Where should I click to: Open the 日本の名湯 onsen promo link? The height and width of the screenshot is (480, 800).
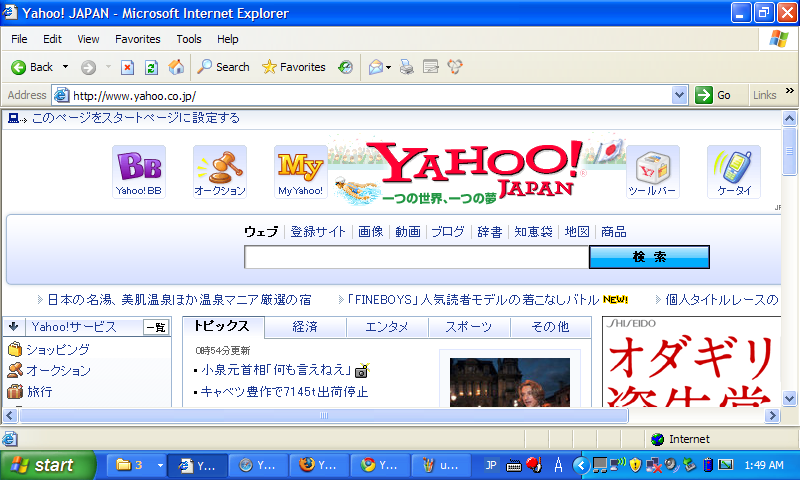pyautogui.click(x=179, y=300)
